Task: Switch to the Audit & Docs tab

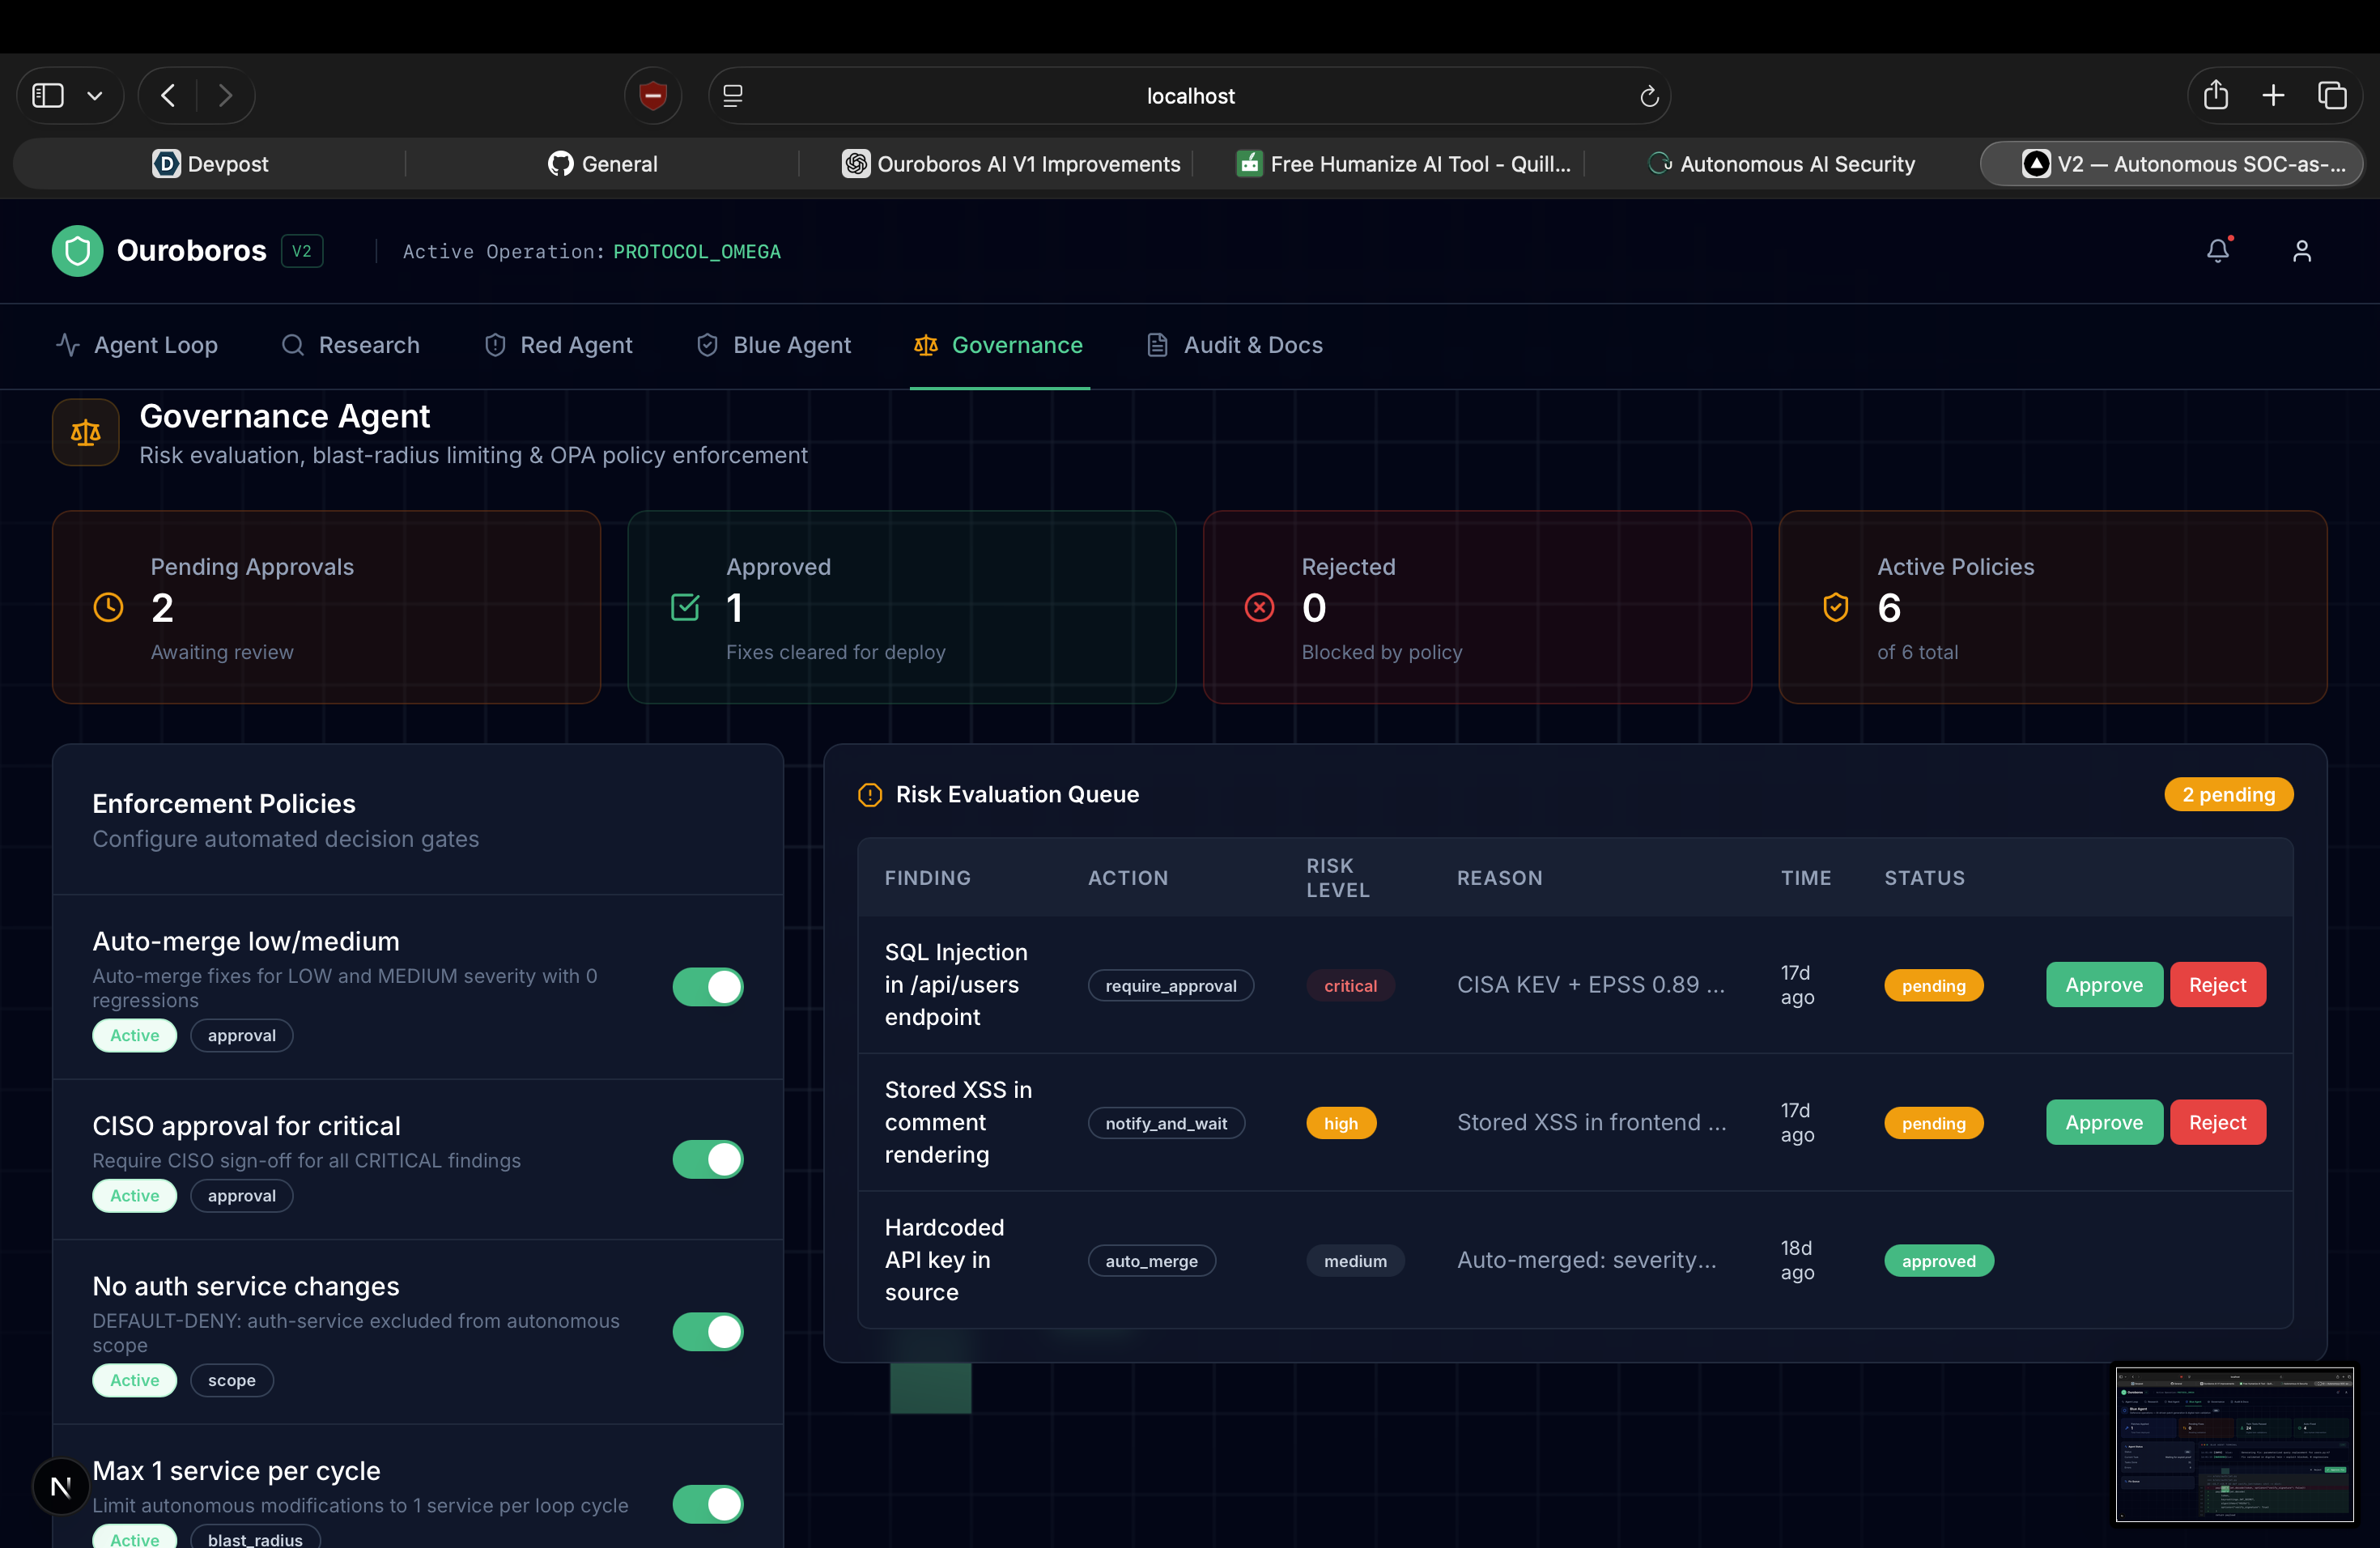Action: [1234, 345]
